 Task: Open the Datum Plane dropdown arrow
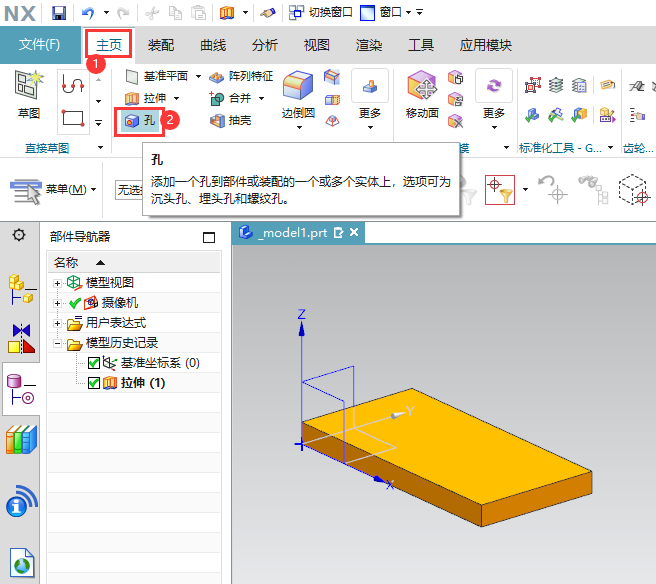pos(198,77)
